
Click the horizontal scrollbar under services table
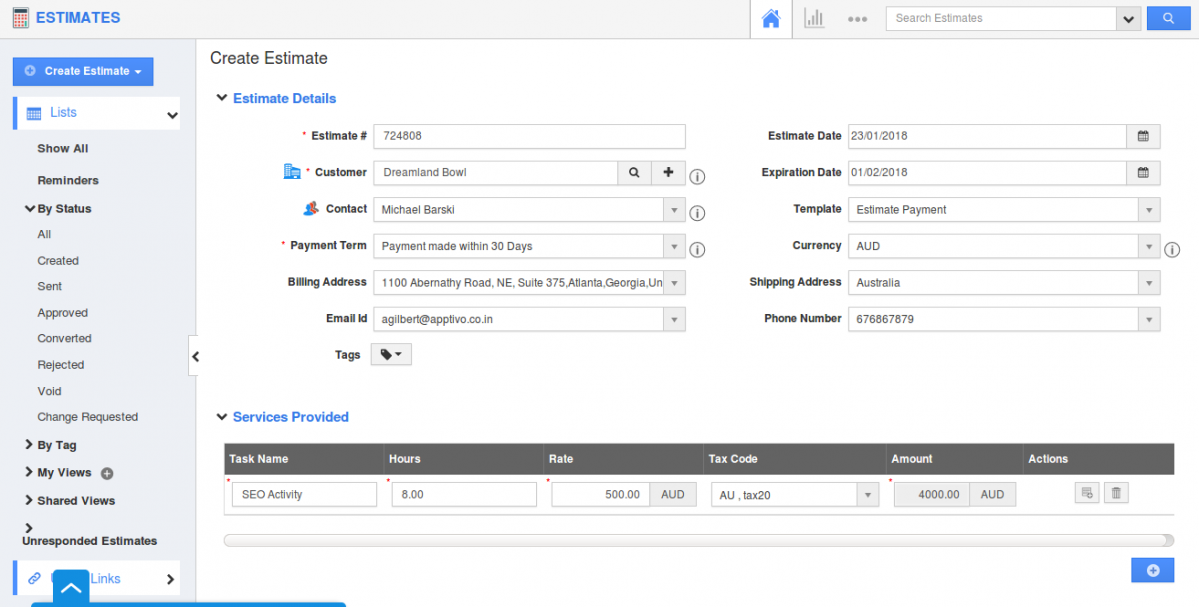click(699, 540)
